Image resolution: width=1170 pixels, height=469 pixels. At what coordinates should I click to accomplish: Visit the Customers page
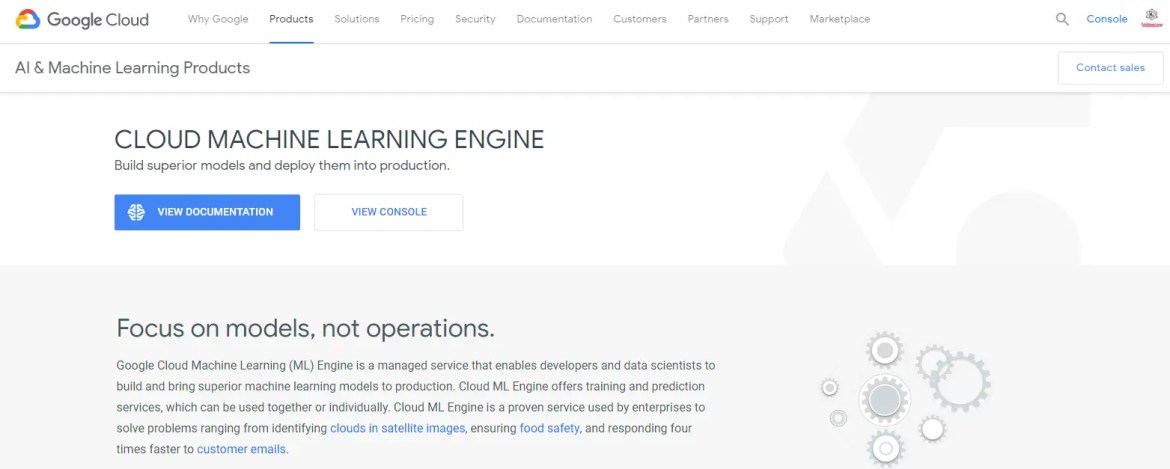tap(640, 19)
